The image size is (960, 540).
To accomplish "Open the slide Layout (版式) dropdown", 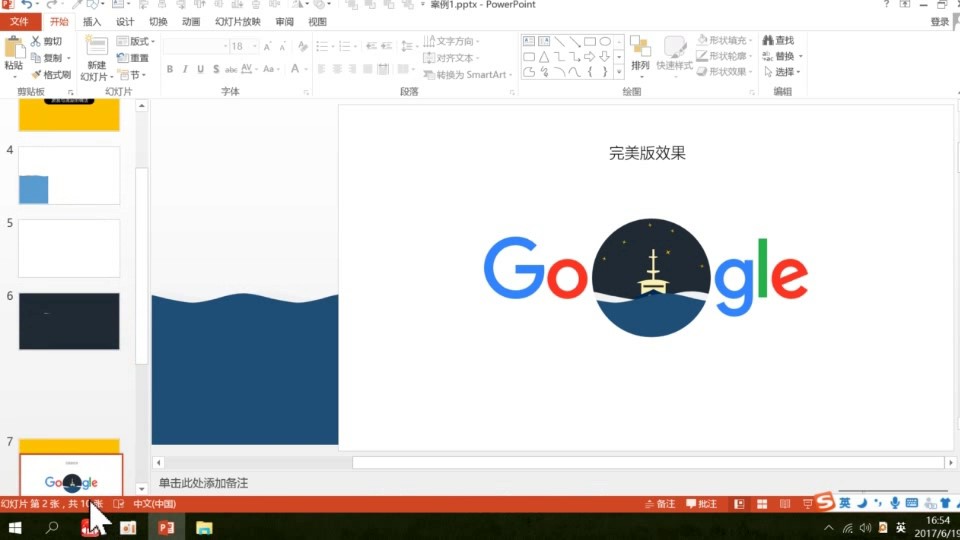I will tap(135, 41).
